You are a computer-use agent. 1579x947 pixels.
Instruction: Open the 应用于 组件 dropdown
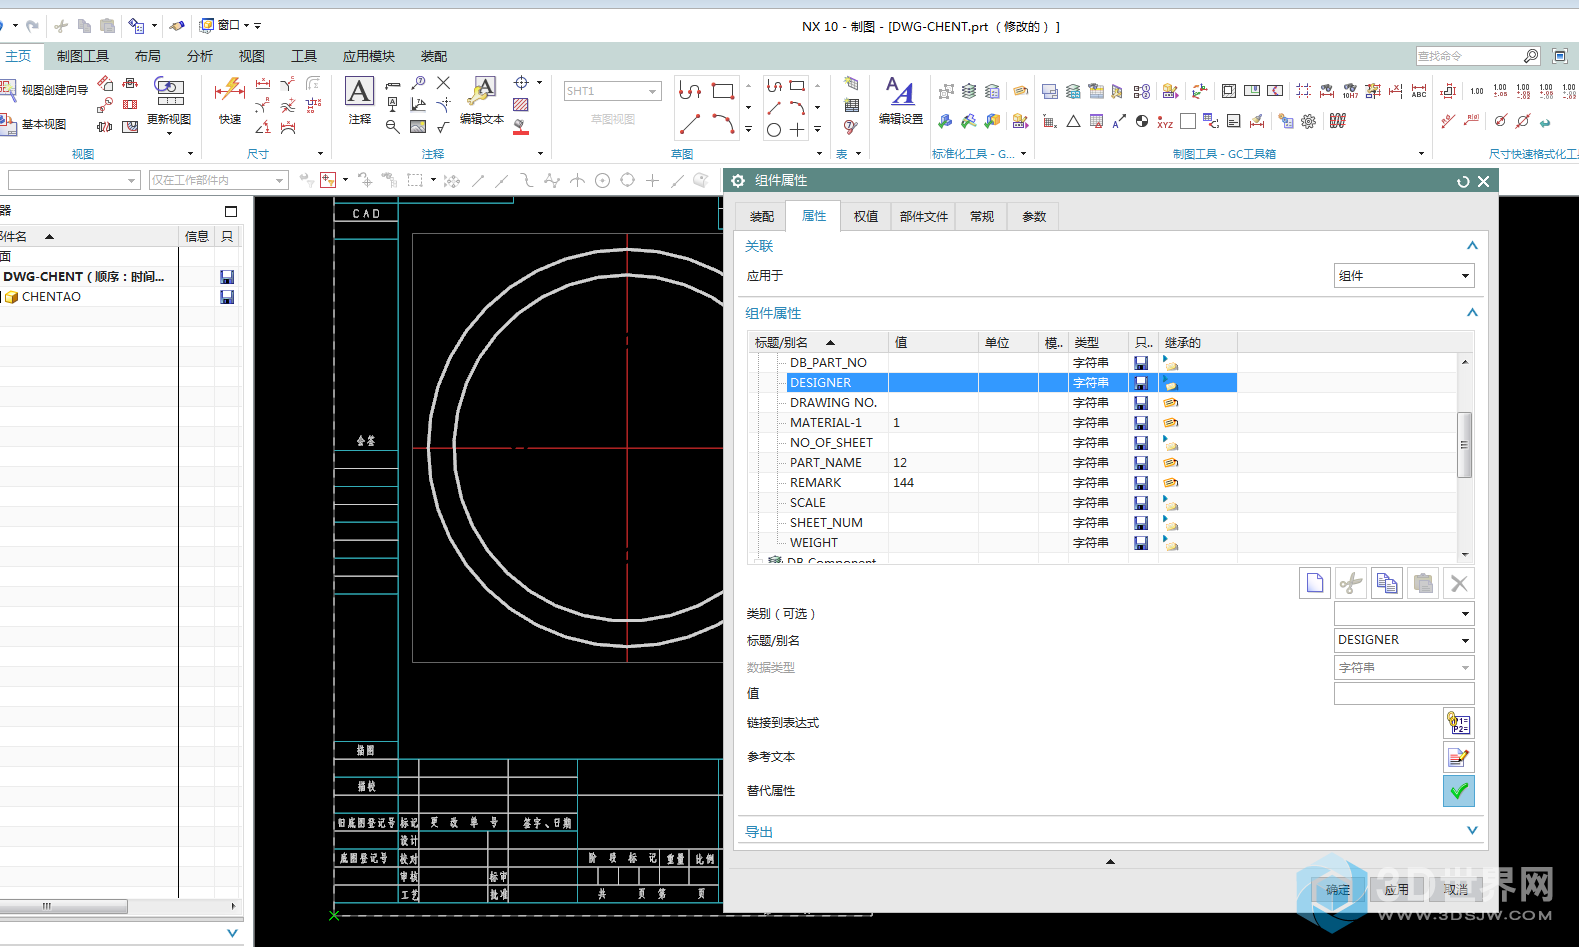click(x=1404, y=276)
